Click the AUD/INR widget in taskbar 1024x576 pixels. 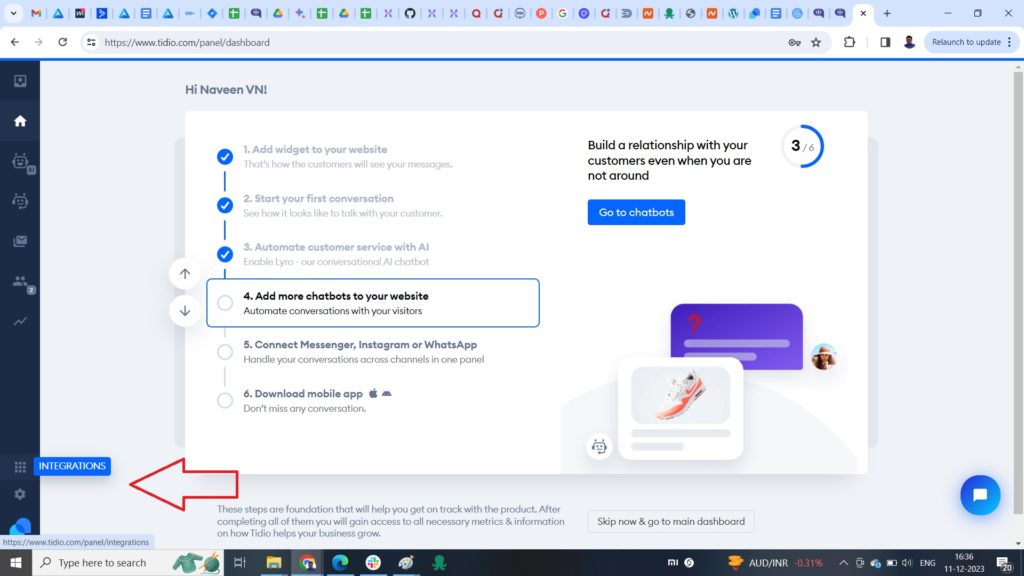775,562
